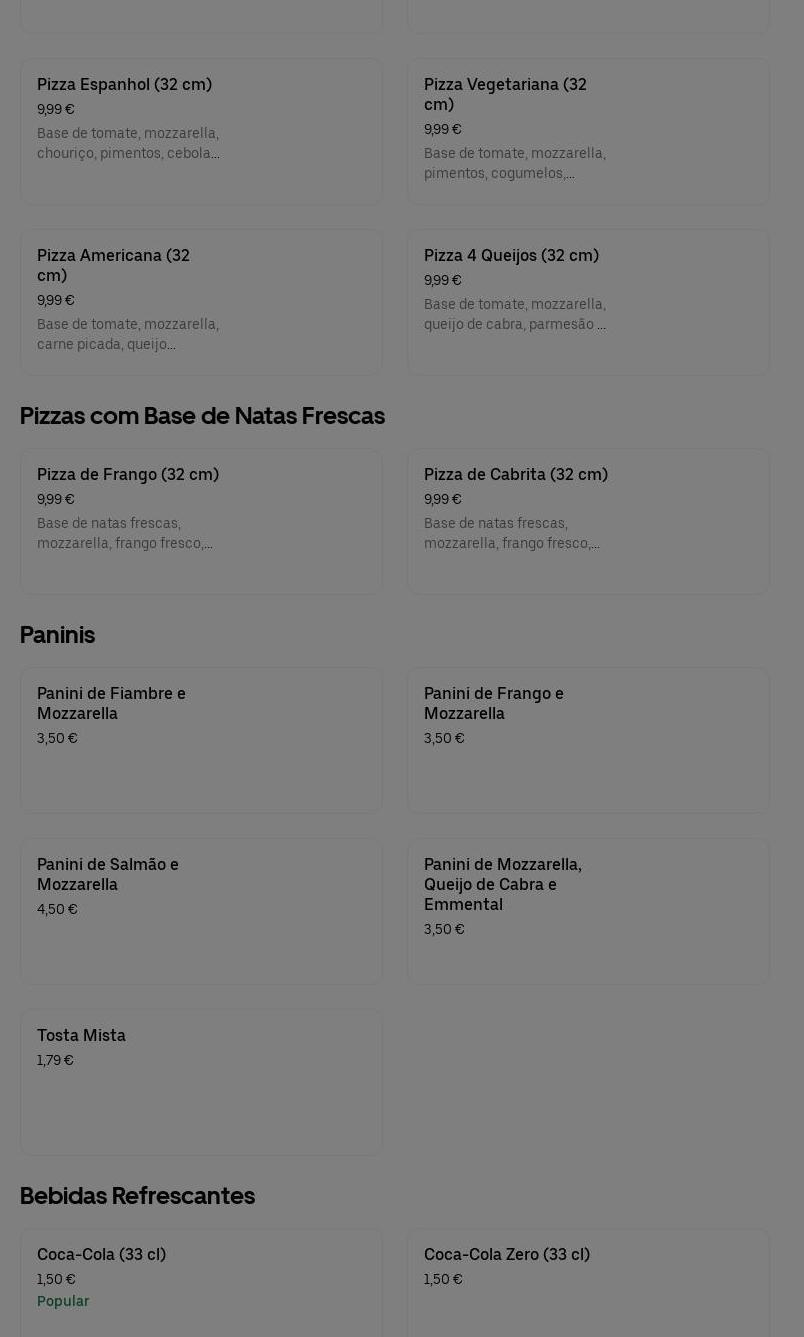The width and height of the screenshot is (804, 1337).
Task: Click the Paninis section heading
Action: tap(57, 635)
